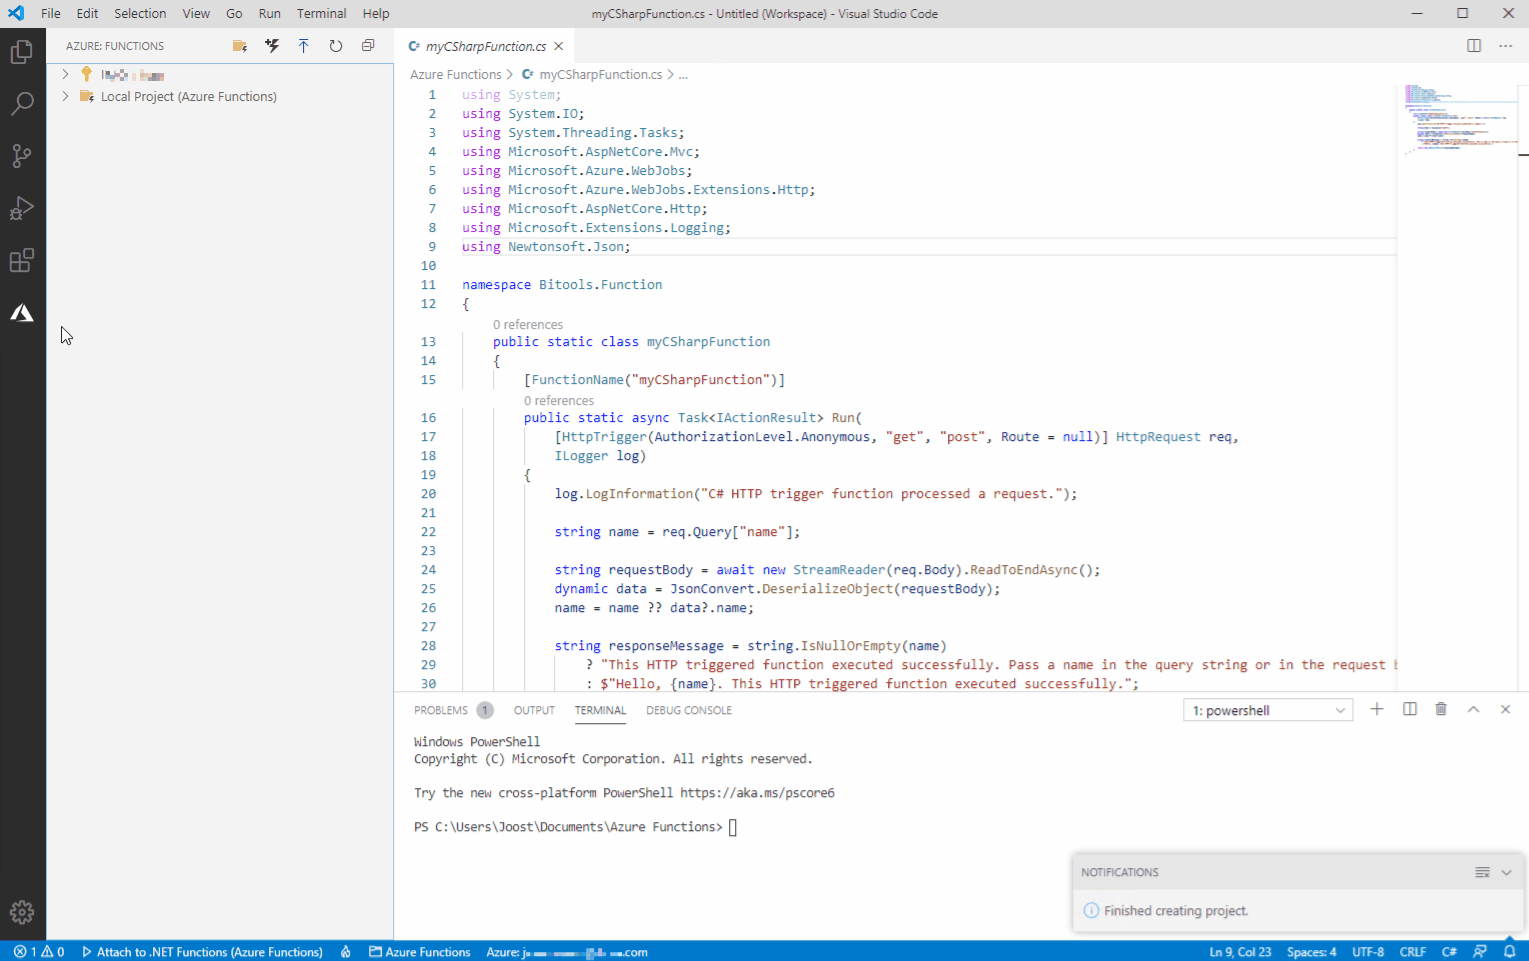This screenshot has width=1529, height=961.
Task: Switch to the OUTPUT tab
Action: [533, 710]
